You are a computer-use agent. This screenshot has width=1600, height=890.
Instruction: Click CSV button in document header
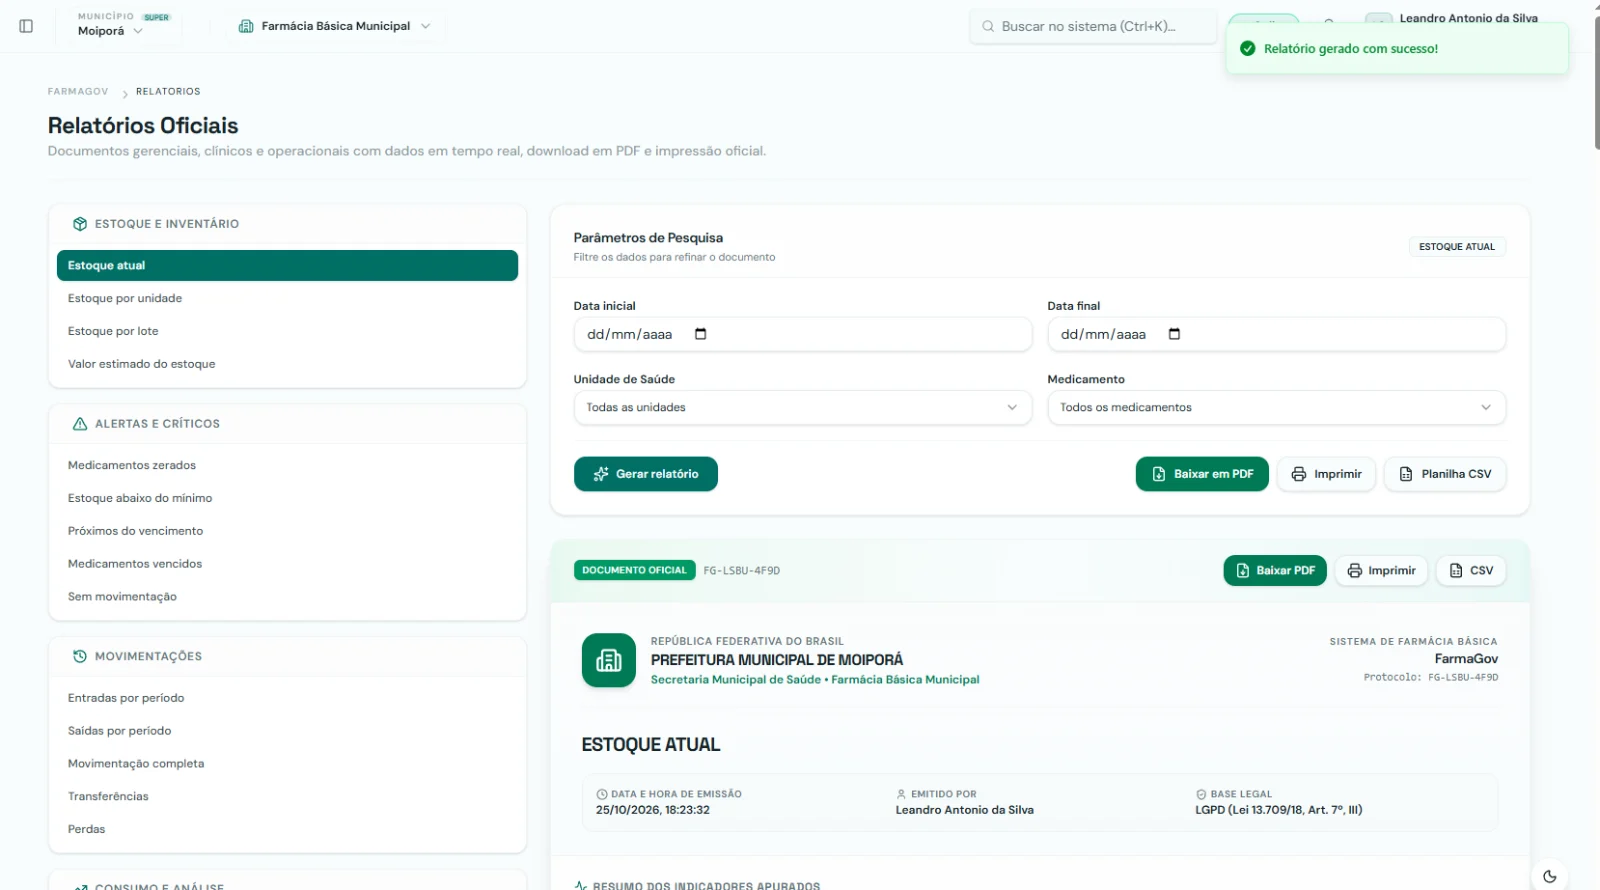tap(1471, 571)
